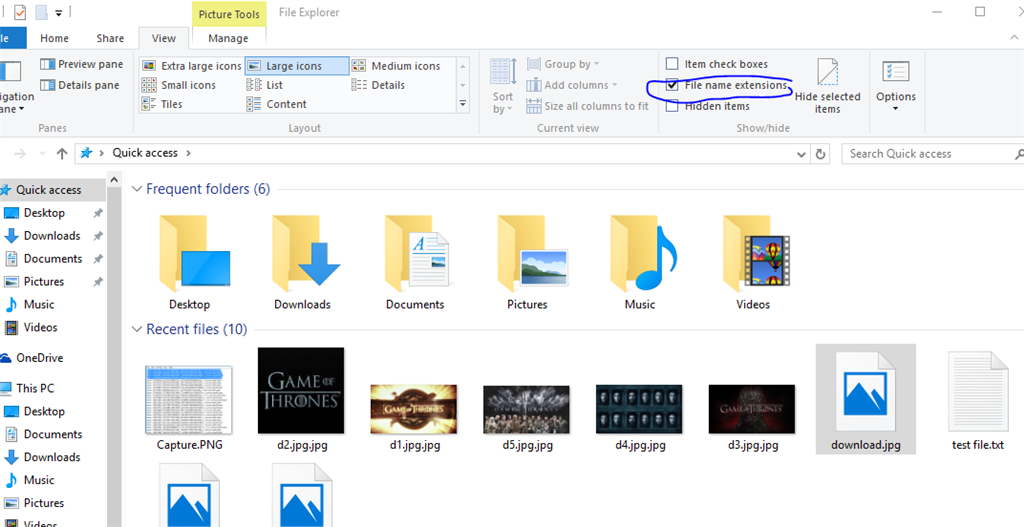Switch to Medium icons layout
Screen dimensions: 1024x527
point(396,66)
